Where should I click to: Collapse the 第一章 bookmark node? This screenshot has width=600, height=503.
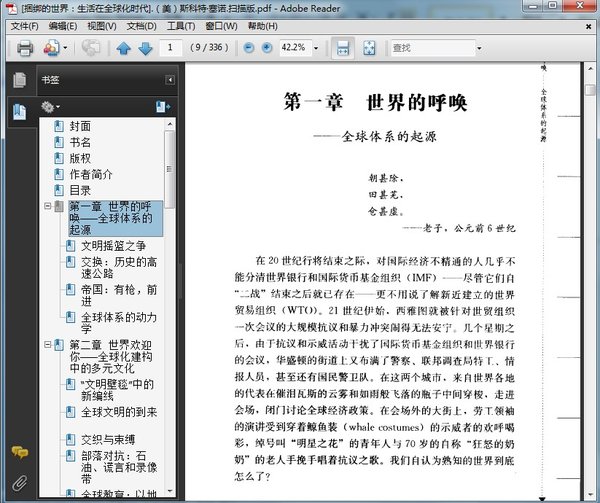[x=47, y=206]
